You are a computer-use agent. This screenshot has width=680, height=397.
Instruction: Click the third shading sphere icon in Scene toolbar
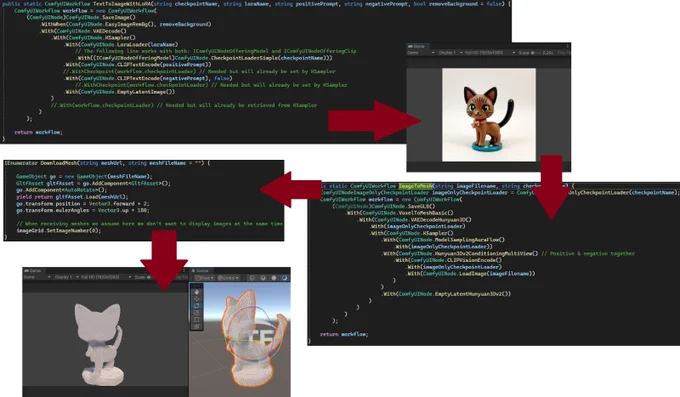[x=274, y=278]
